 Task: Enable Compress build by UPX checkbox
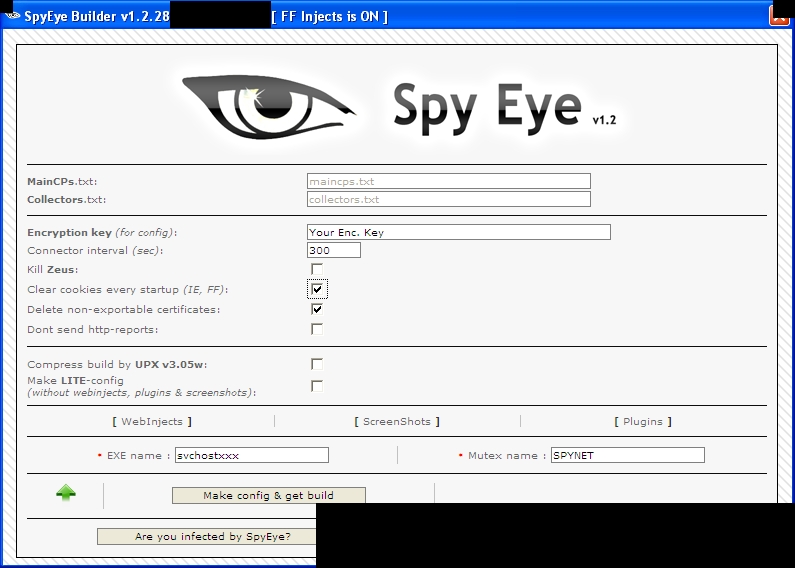(x=317, y=364)
